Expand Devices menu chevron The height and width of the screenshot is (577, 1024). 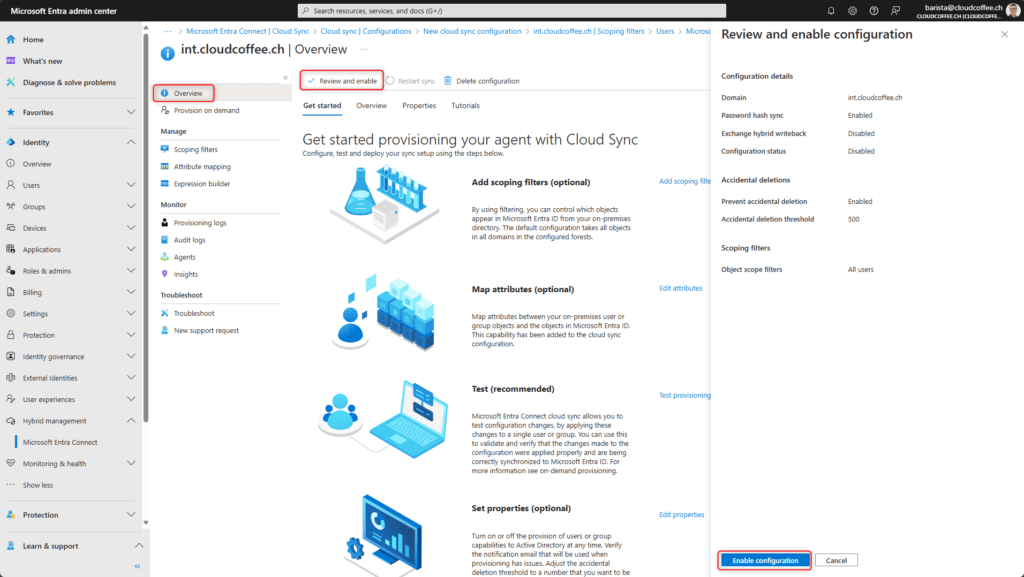coord(131,228)
